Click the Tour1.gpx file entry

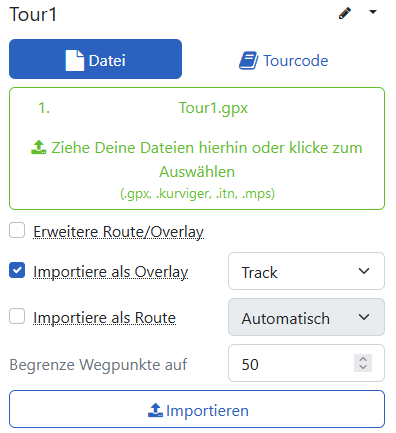[x=213, y=108]
